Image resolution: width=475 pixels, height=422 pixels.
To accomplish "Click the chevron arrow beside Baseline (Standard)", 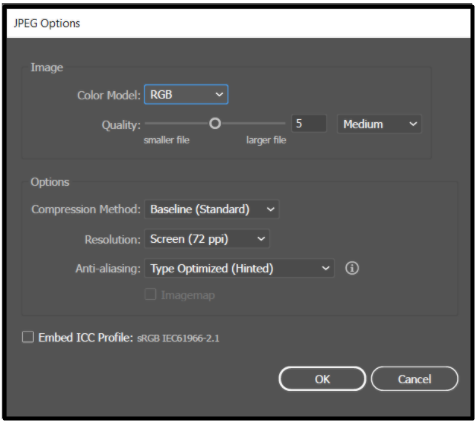I will pyautogui.click(x=270, y=209).
